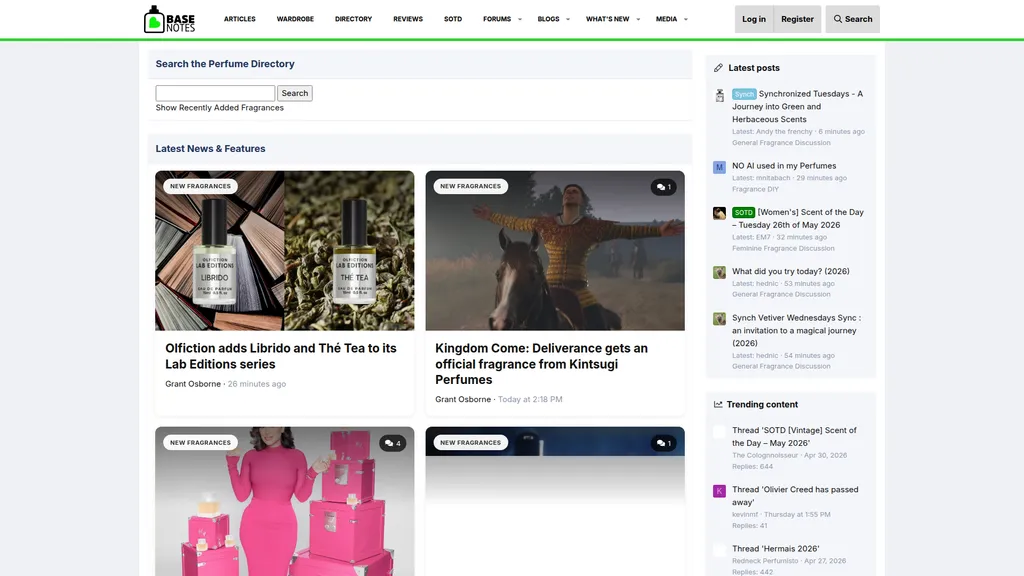The height and width of the screenshot is (576, 1024).
Task: Click the blue Synch tag label
Action: coord(744,94)
